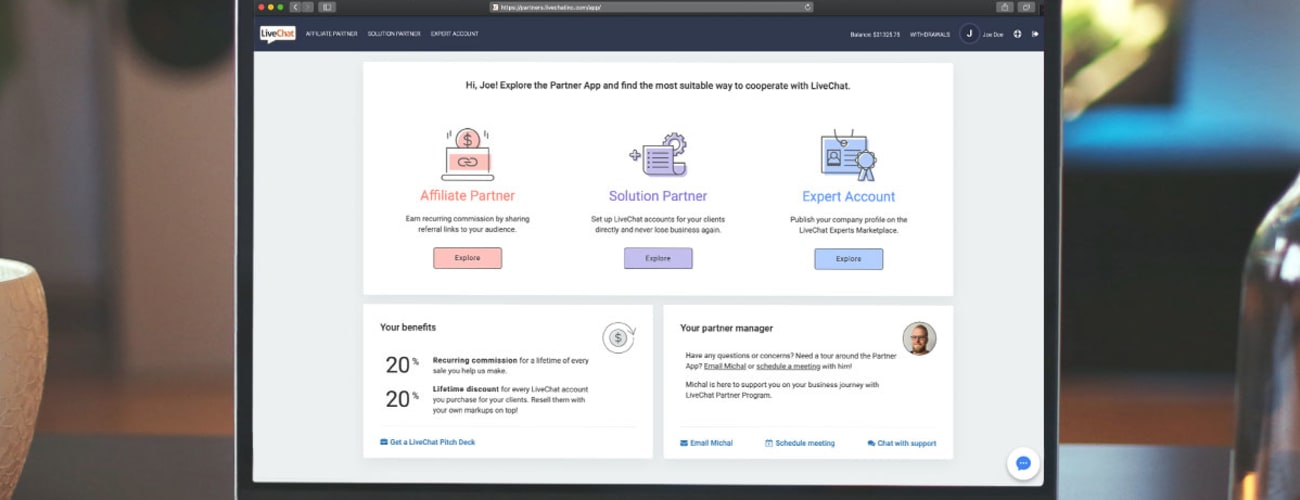Open the Affiliate Partner nav item

[332, 34]
